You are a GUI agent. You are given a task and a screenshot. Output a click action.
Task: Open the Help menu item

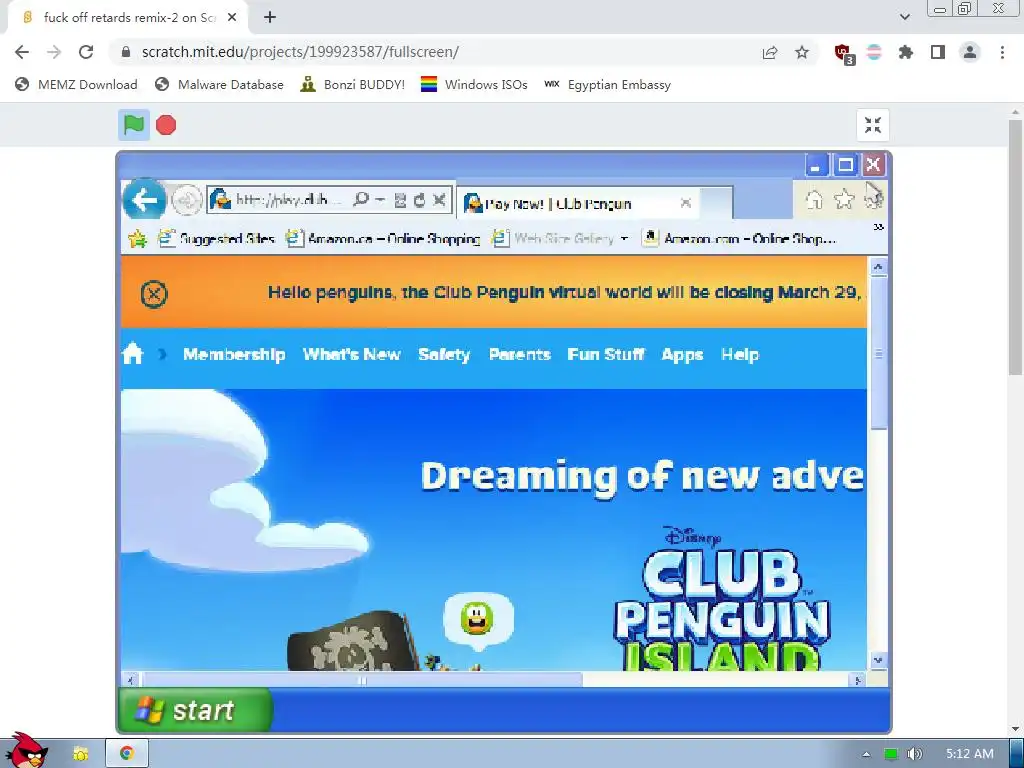click(740, 355)
